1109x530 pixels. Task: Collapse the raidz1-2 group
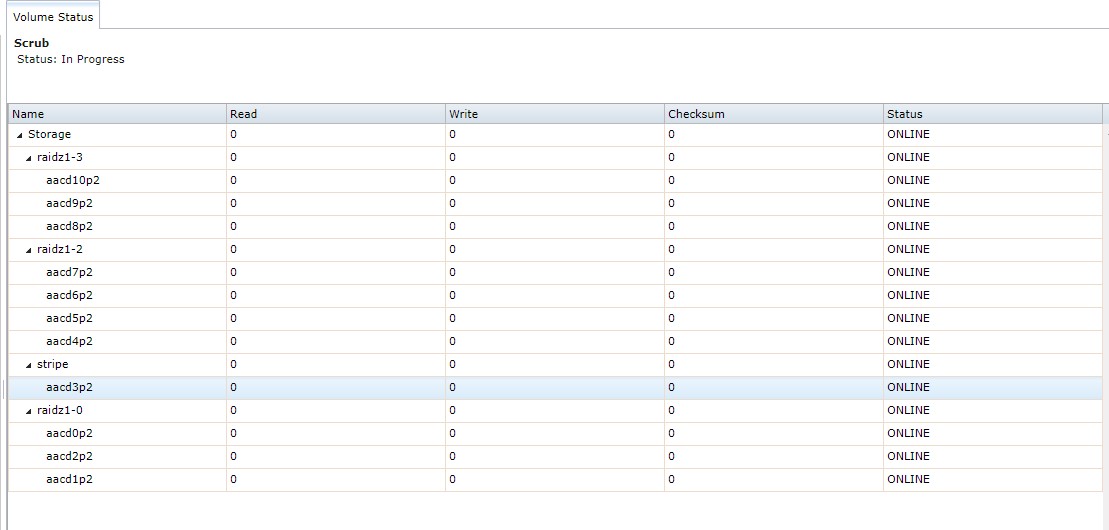click(29, 250)
